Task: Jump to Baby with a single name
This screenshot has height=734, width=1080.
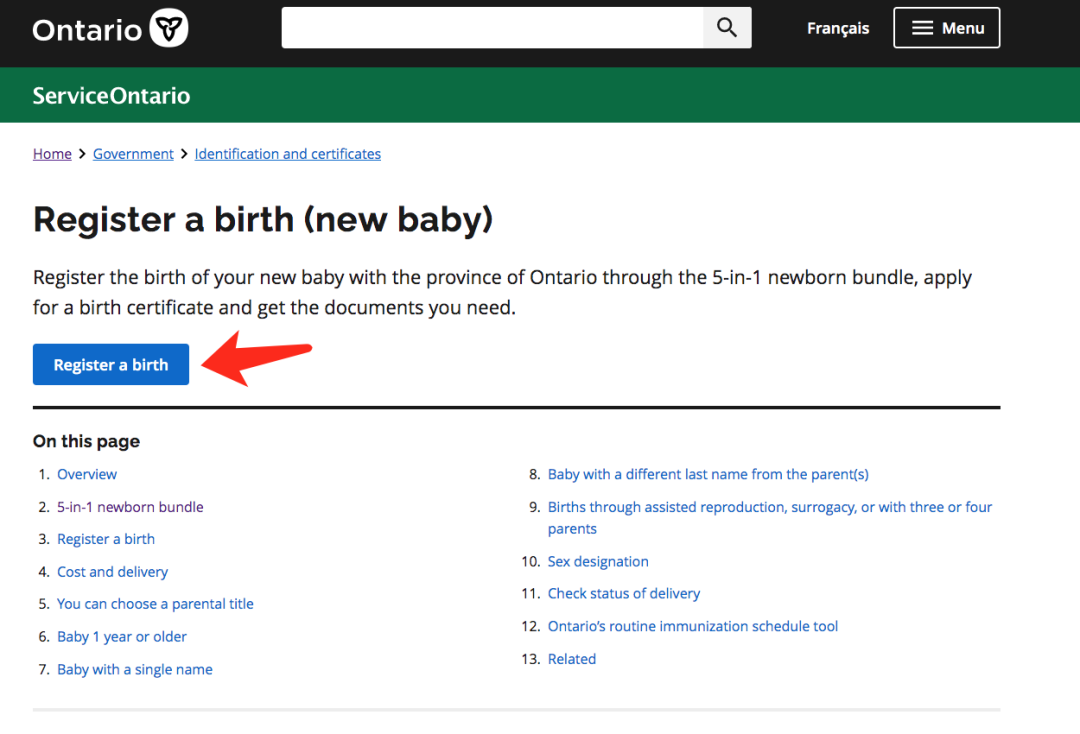Action: click(x=135, y=669)
